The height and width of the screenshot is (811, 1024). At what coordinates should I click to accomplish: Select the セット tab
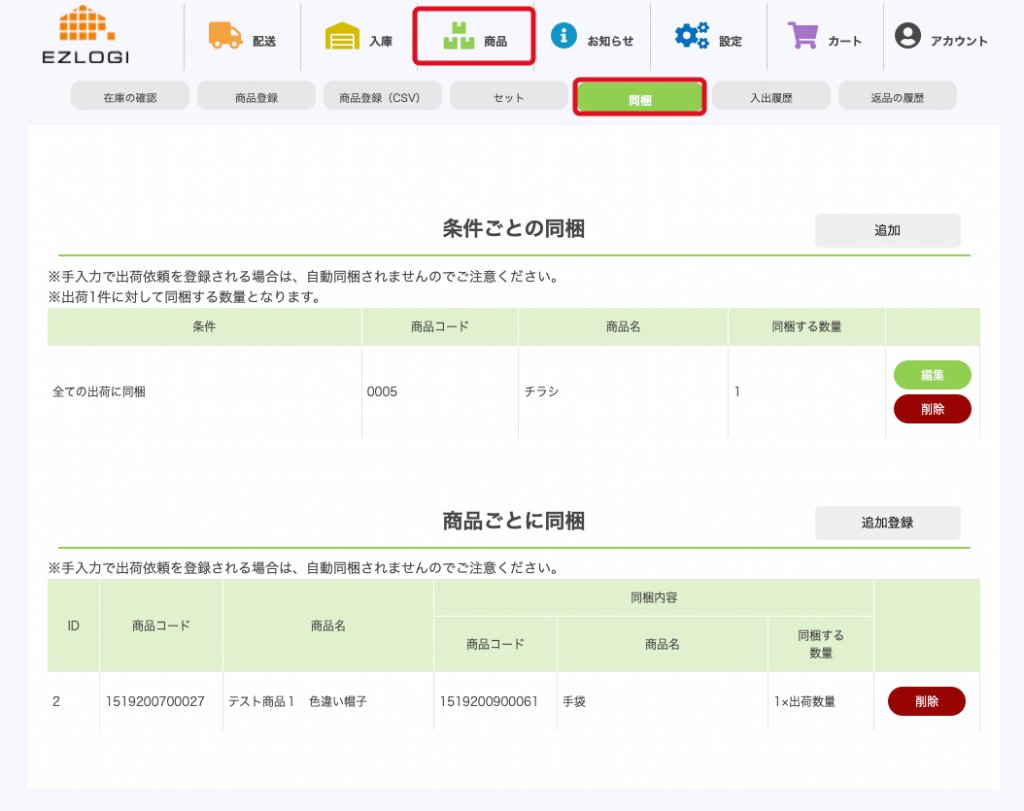point(509,97)
